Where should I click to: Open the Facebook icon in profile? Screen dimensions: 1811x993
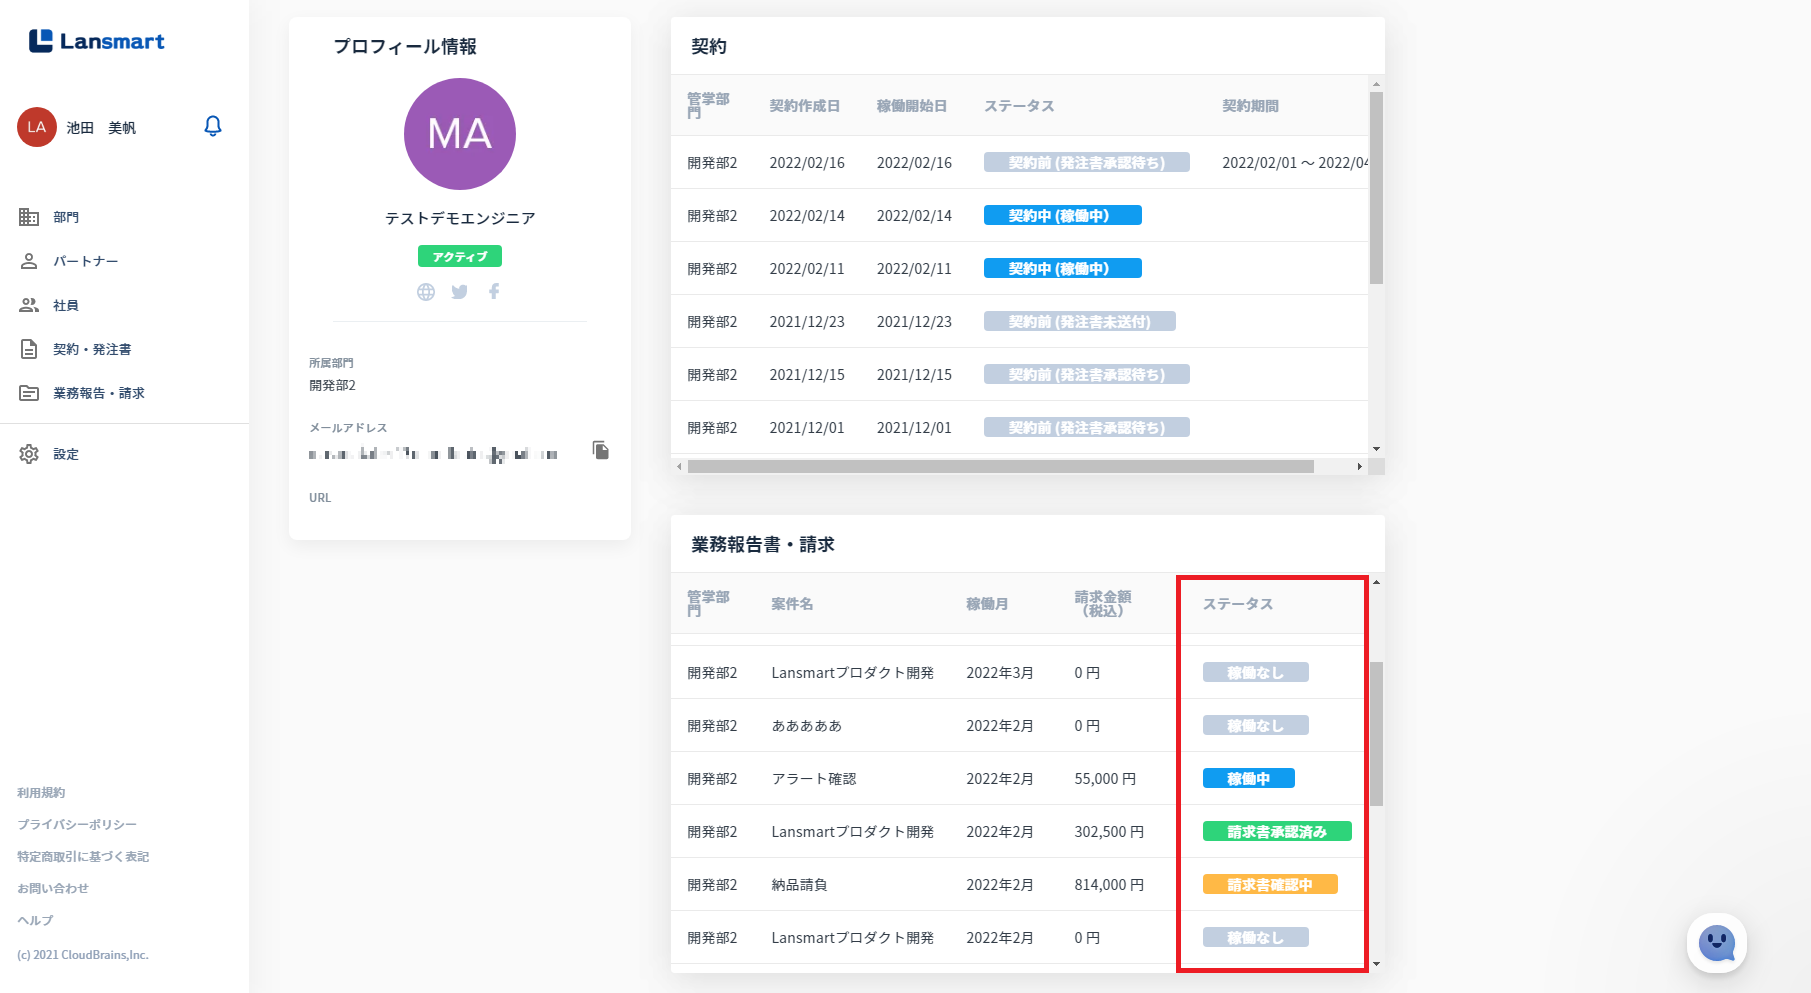(x=494, y=291)
